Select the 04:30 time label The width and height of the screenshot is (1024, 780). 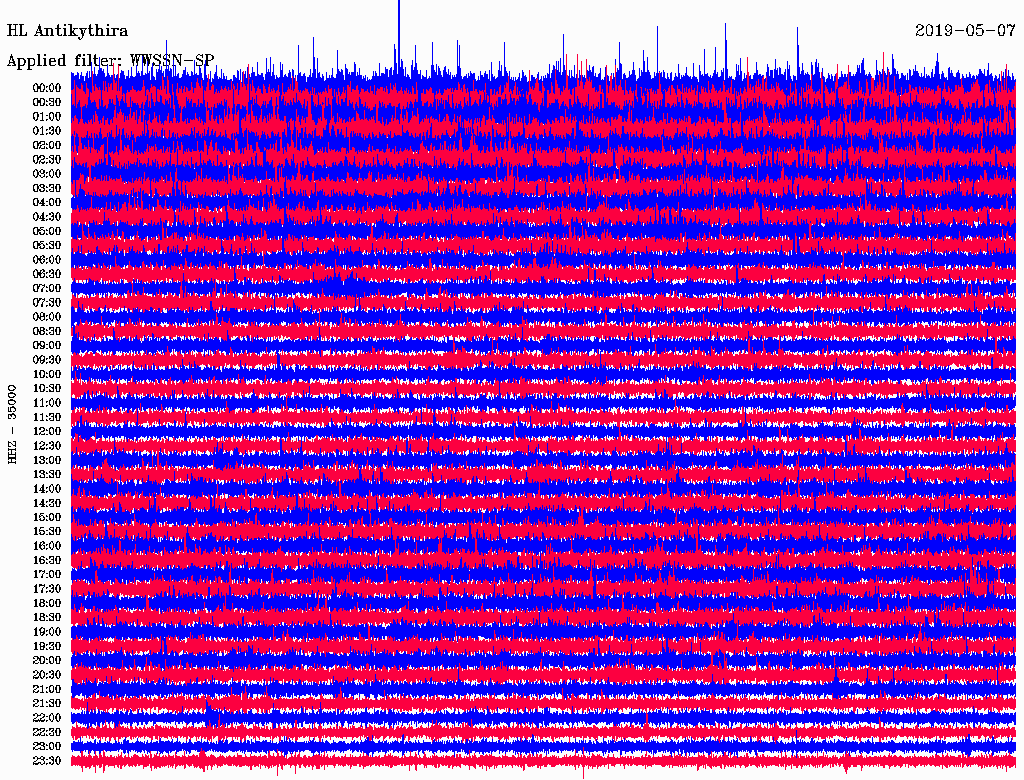(x=46, y=217)
